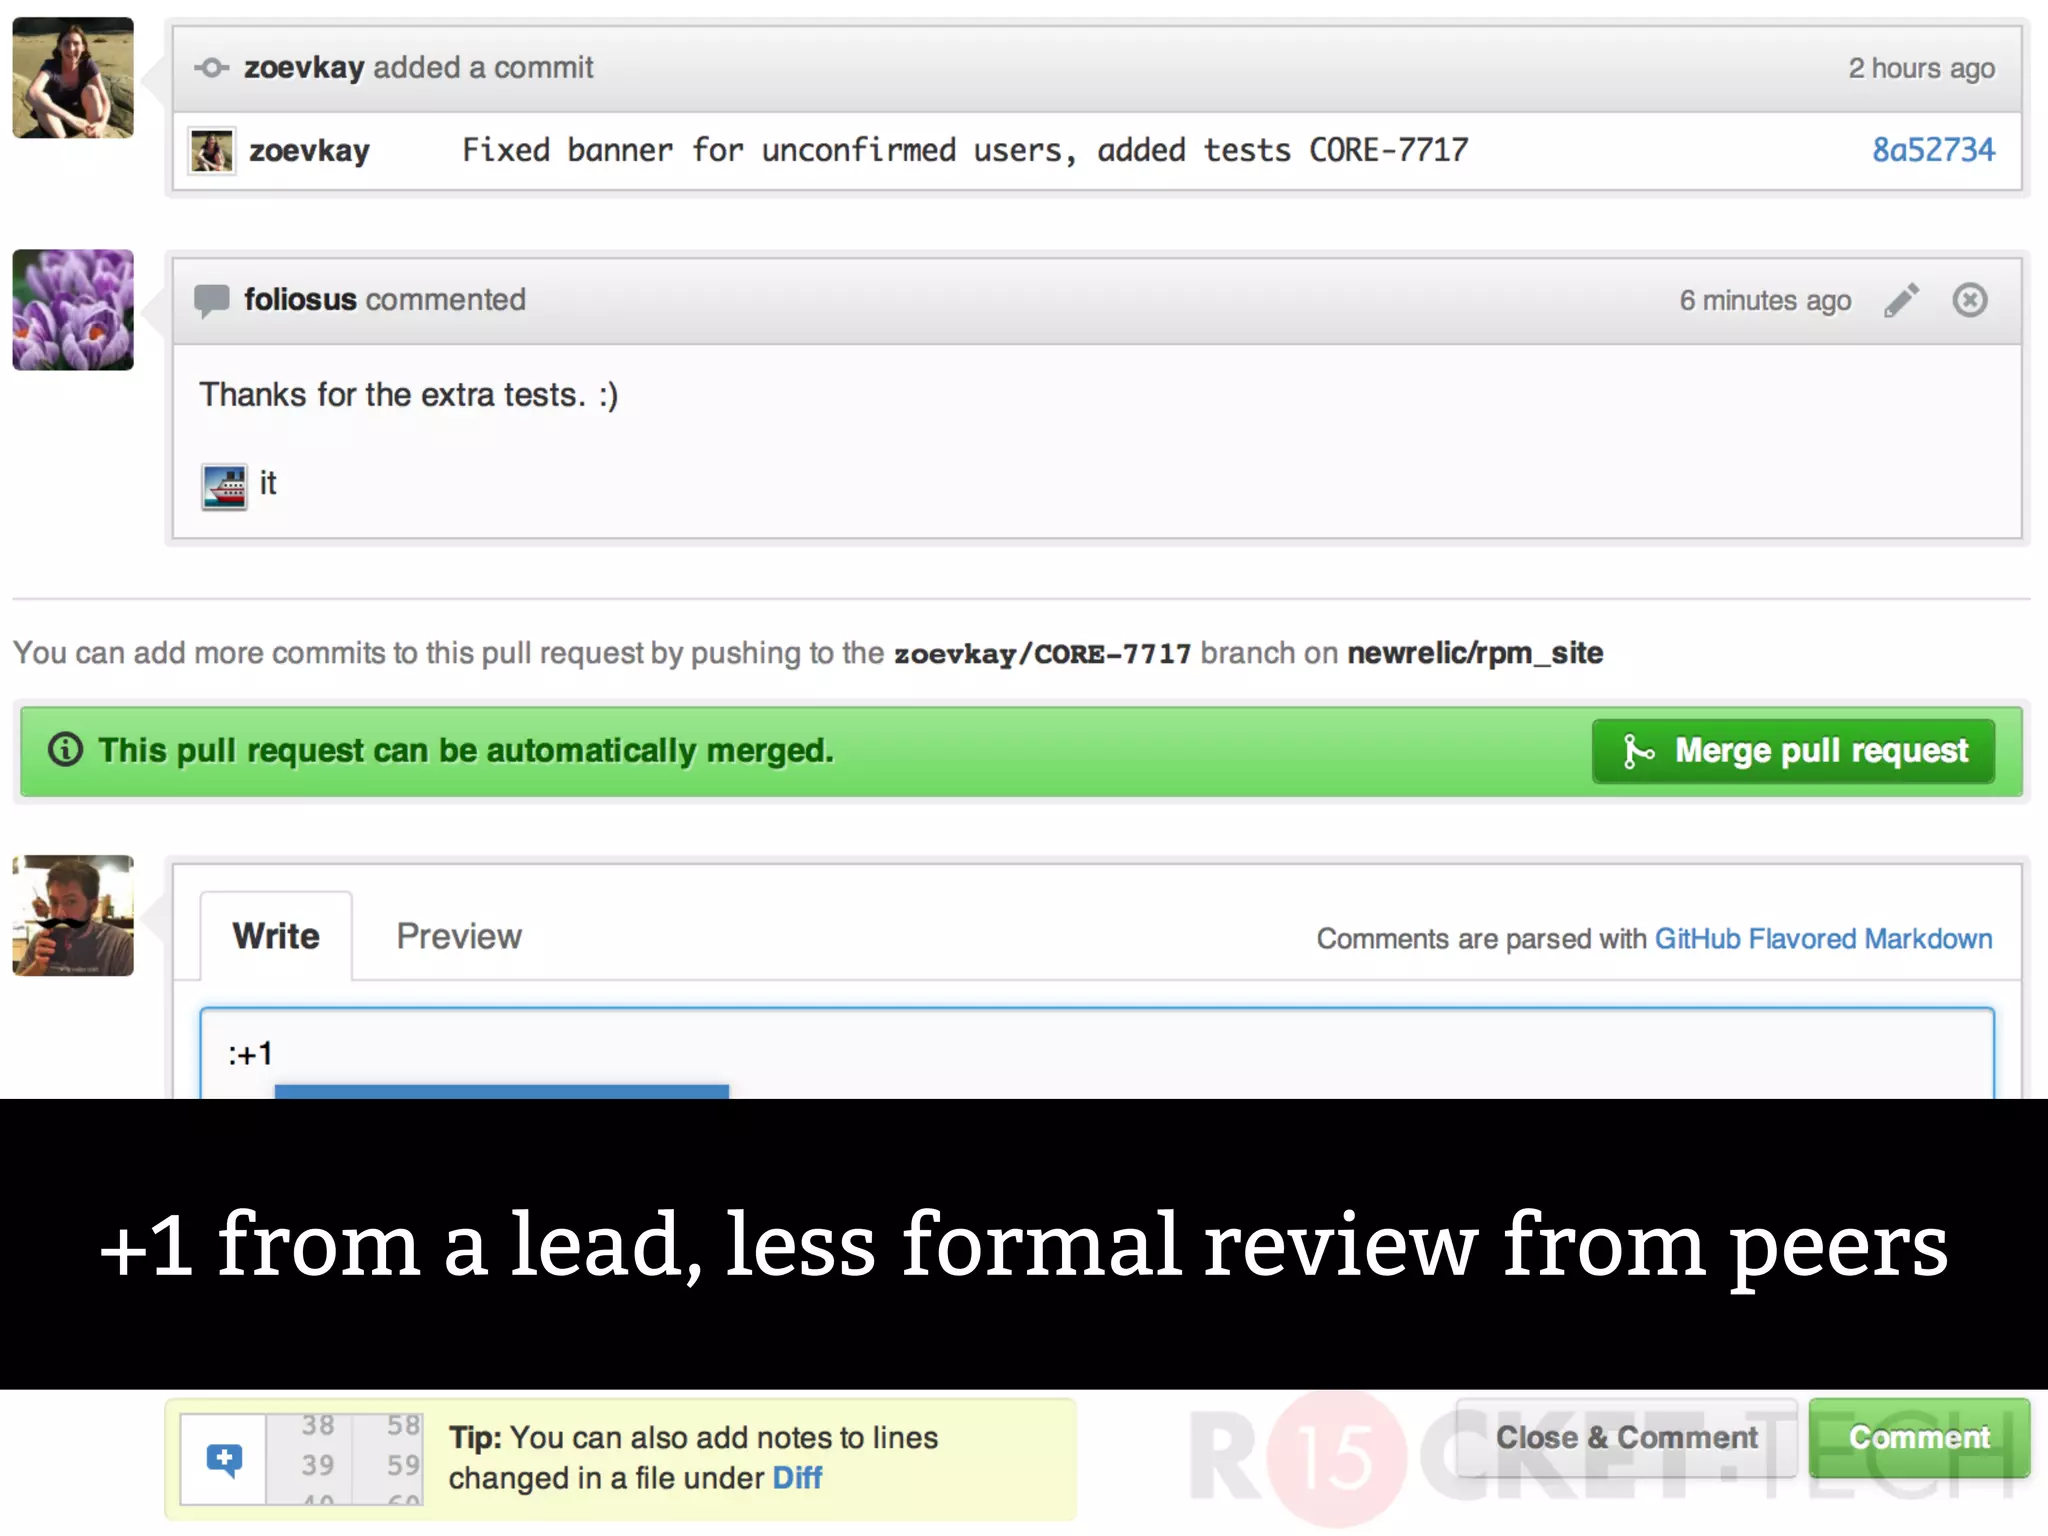Viewport: 2048px width, 1536px height.
Task: Click the speech bubble comment icon
Action: tap(211, 300)
